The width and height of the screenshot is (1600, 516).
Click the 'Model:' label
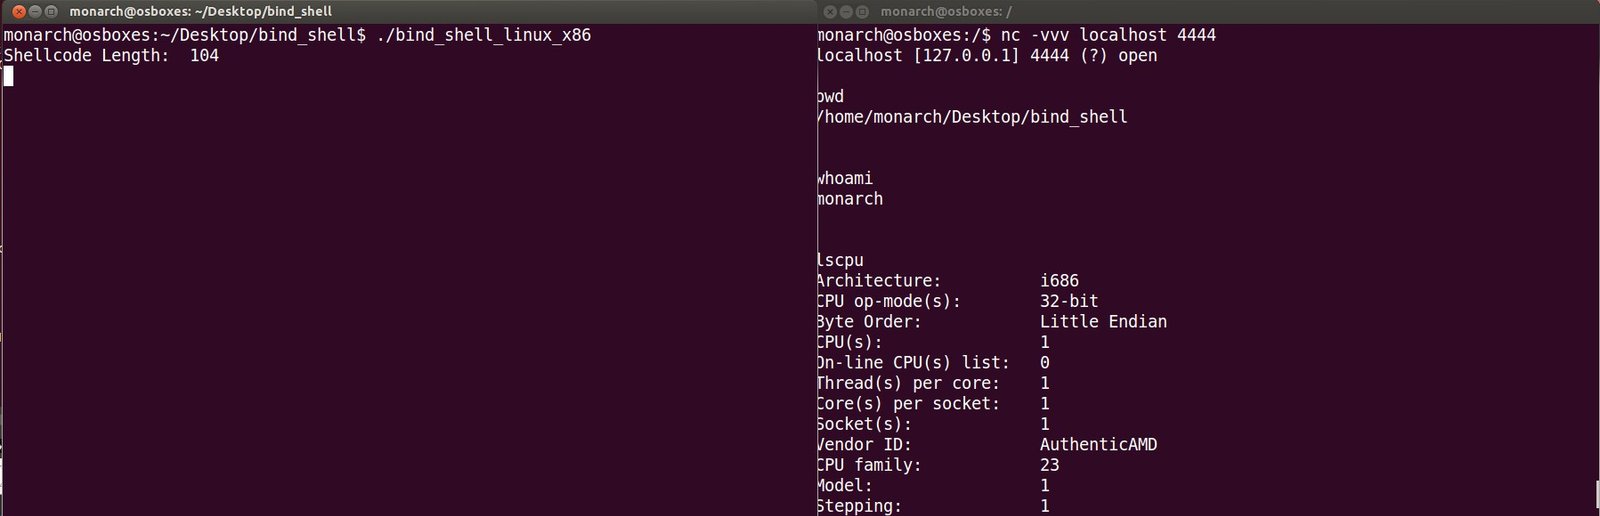pyautogui.click(x=845, y=486)
